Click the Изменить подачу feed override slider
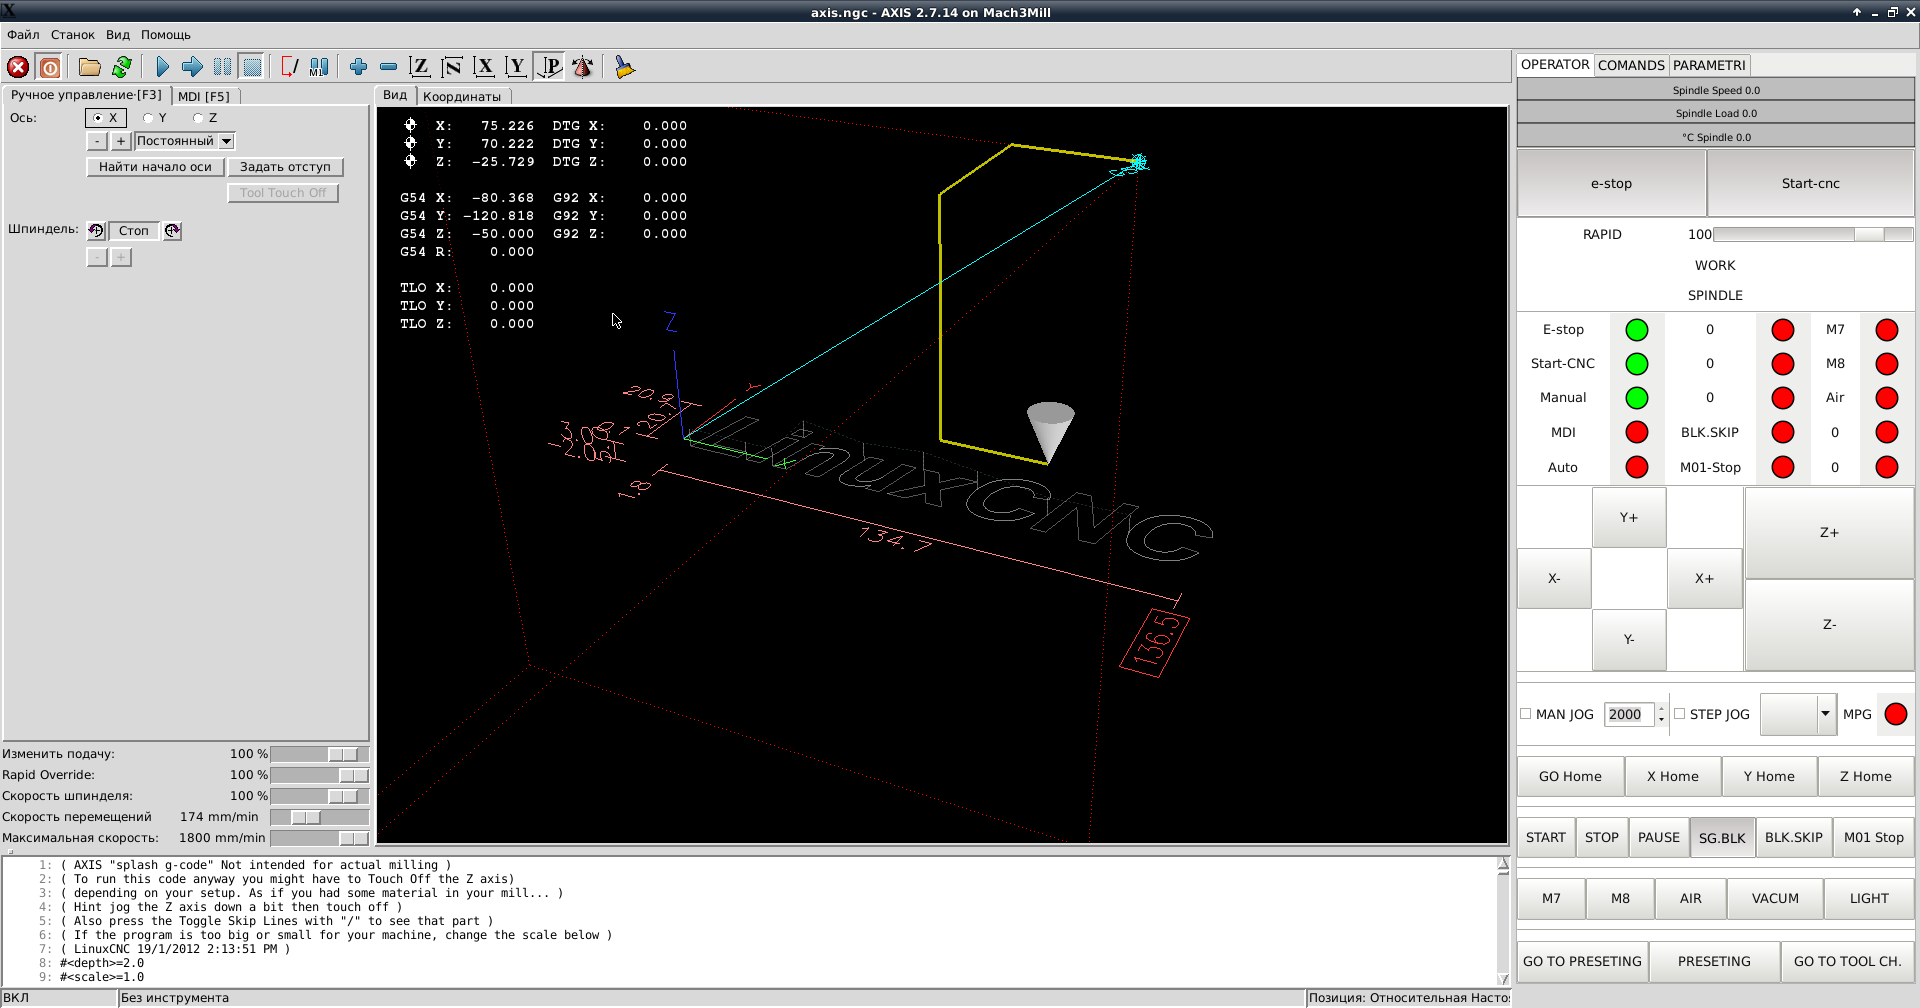 tap(319, 754)
